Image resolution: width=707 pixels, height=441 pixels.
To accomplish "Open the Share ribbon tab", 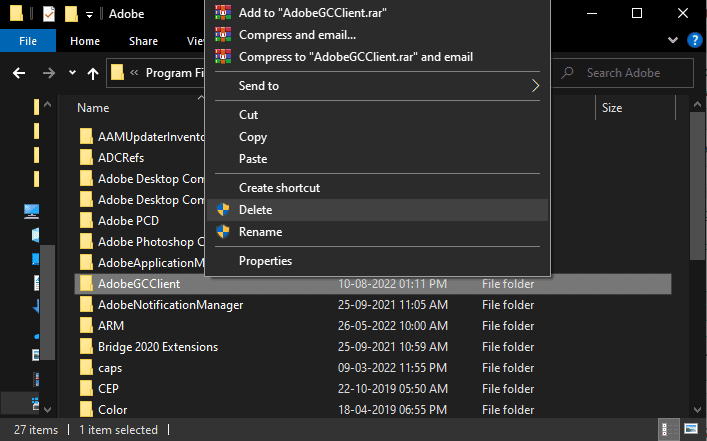I will click(x=143, y=41).
